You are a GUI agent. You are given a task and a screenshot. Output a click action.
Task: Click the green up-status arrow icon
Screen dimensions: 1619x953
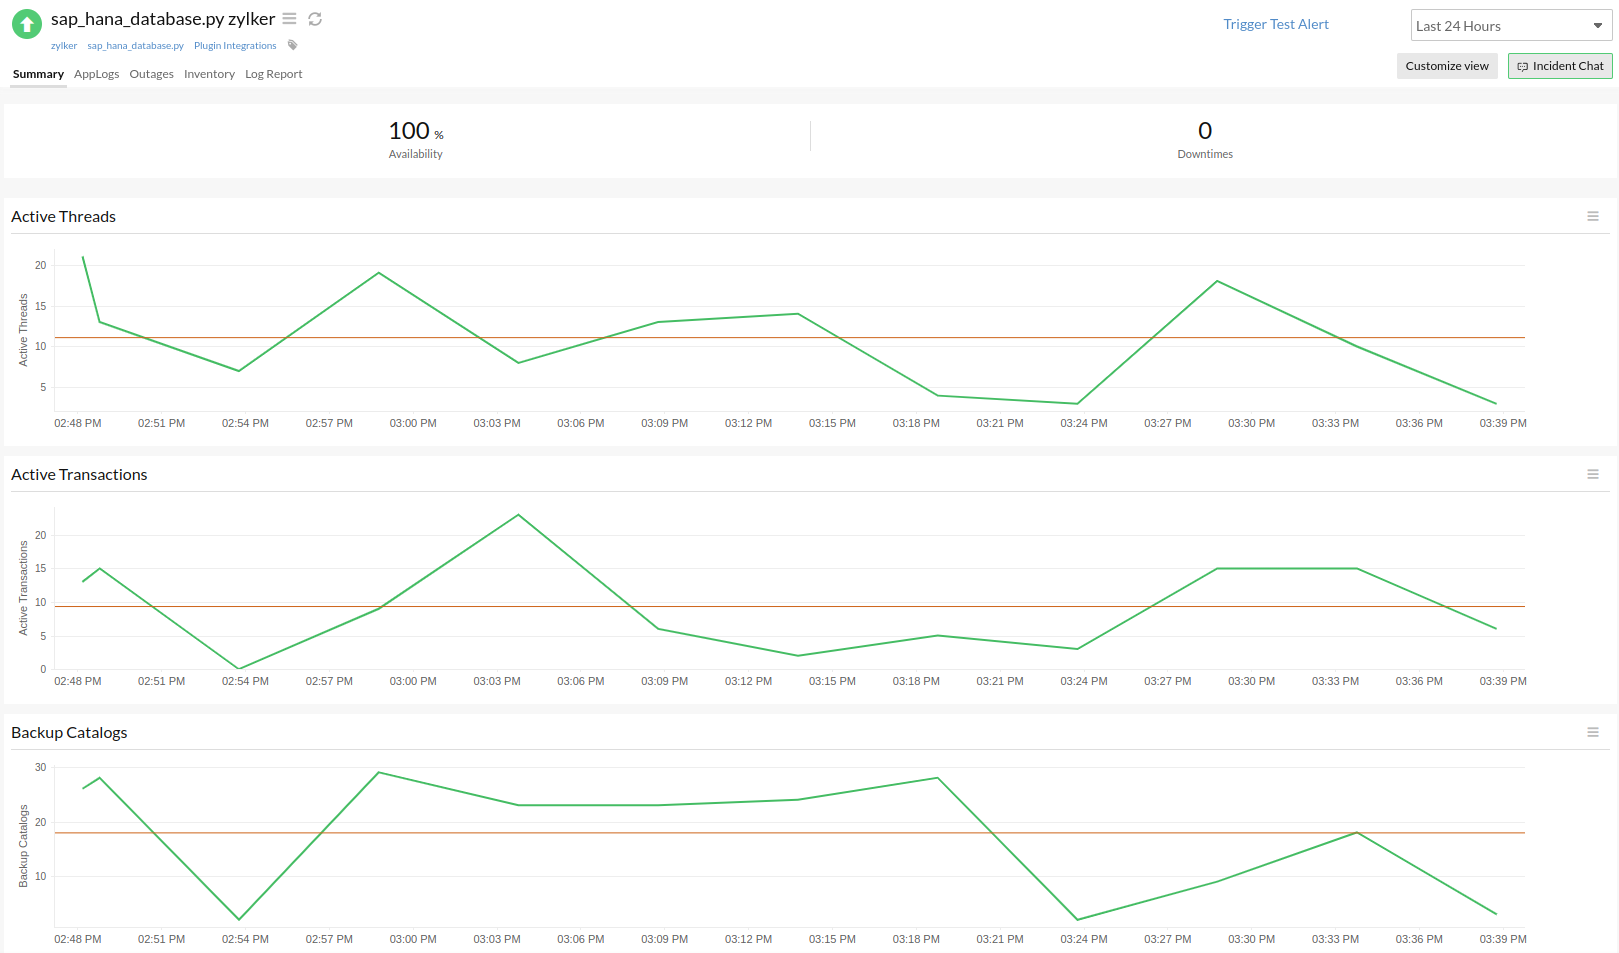(27, 24)
